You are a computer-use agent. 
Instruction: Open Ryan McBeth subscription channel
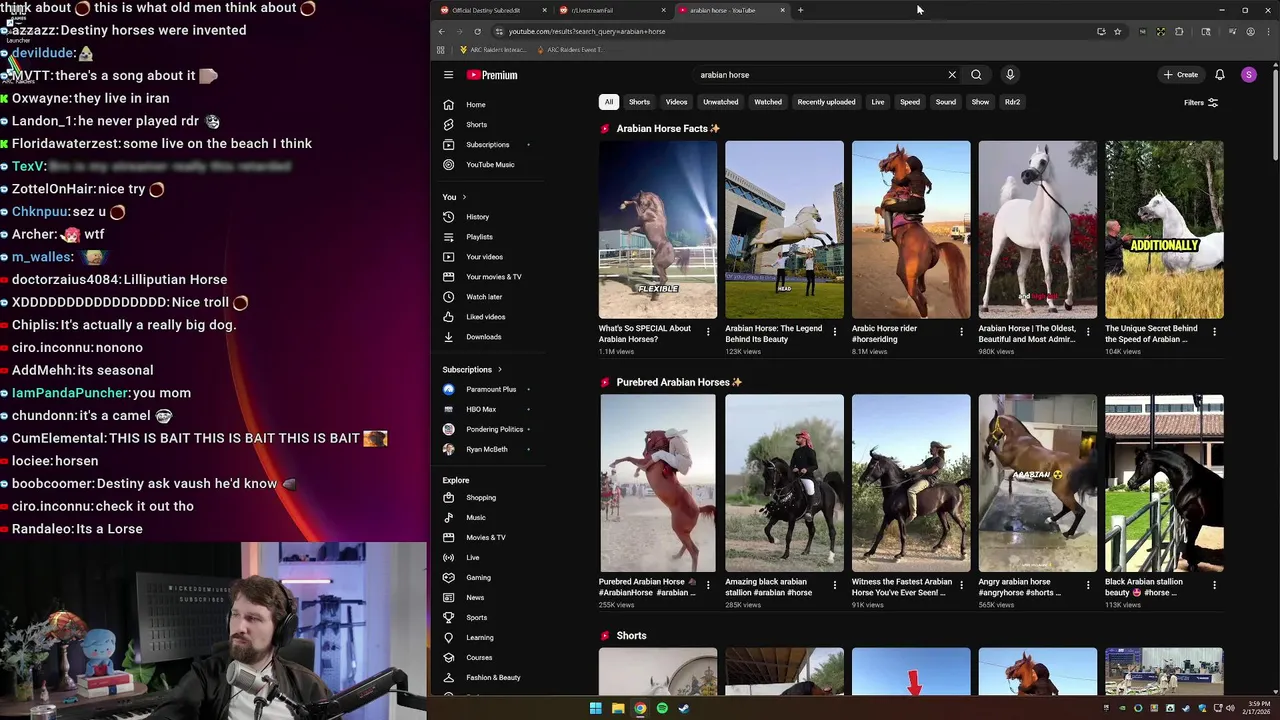click(488, 449)
